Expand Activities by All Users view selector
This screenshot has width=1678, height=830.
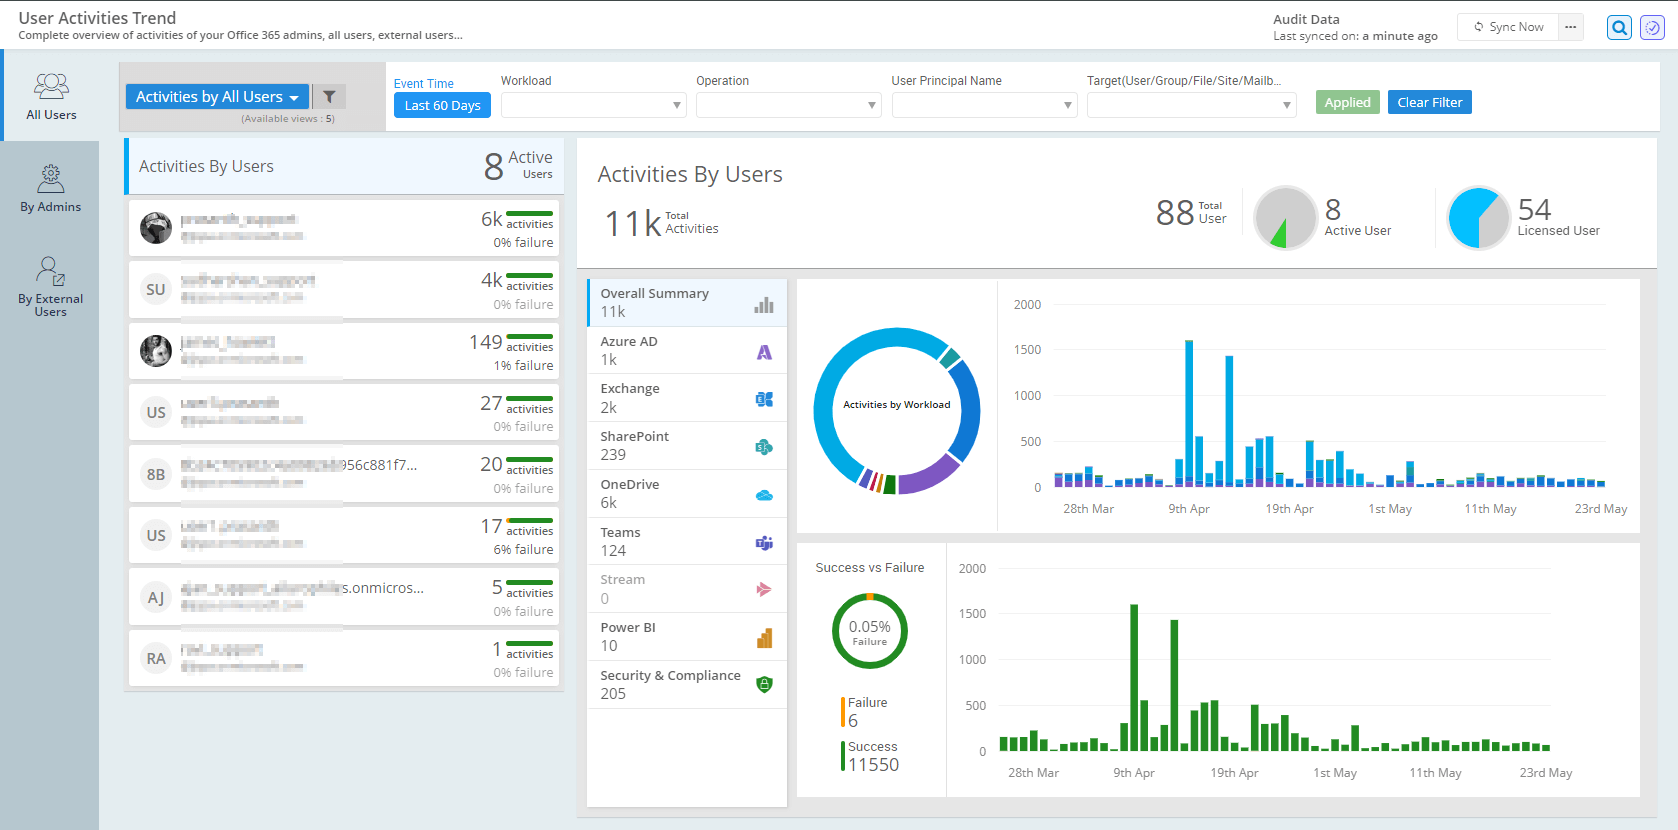tap(217, 97)
